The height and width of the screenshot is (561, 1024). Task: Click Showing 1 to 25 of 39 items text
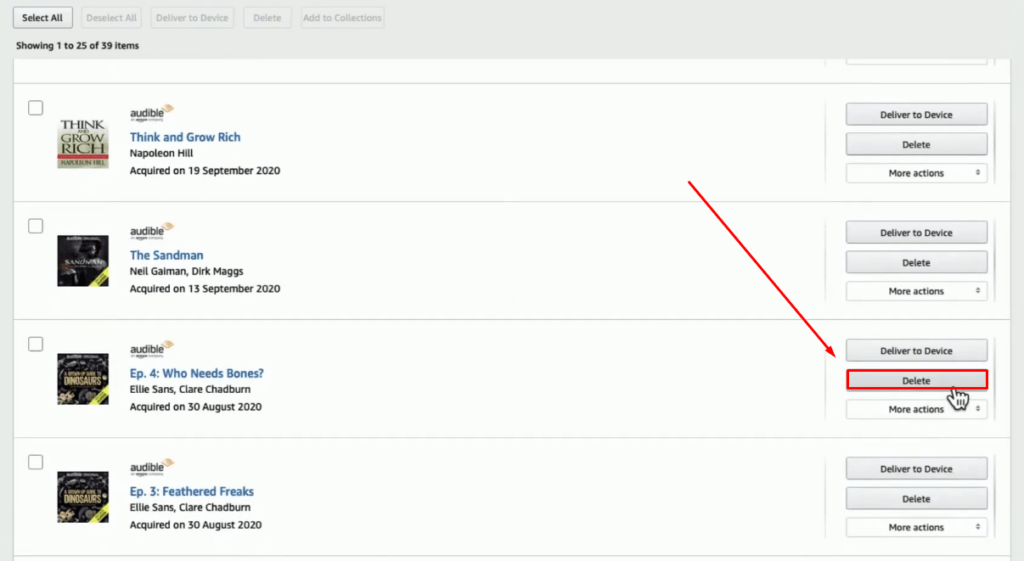[77, 46]
